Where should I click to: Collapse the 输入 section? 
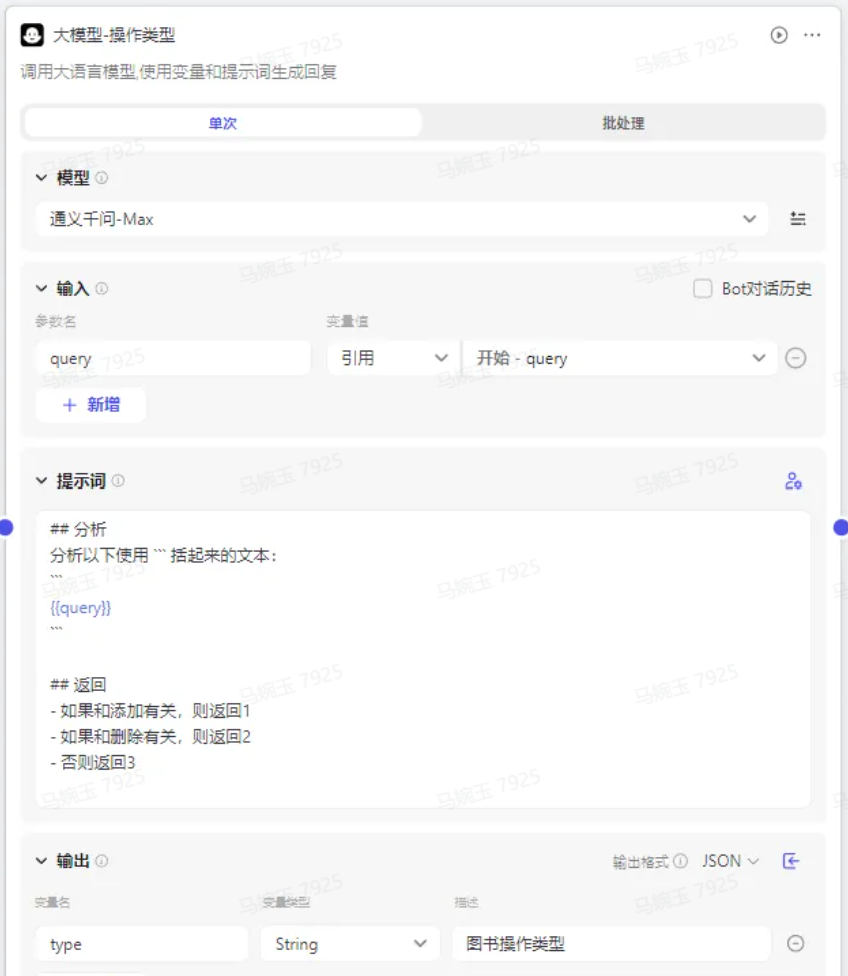click(x=41, y=288)
